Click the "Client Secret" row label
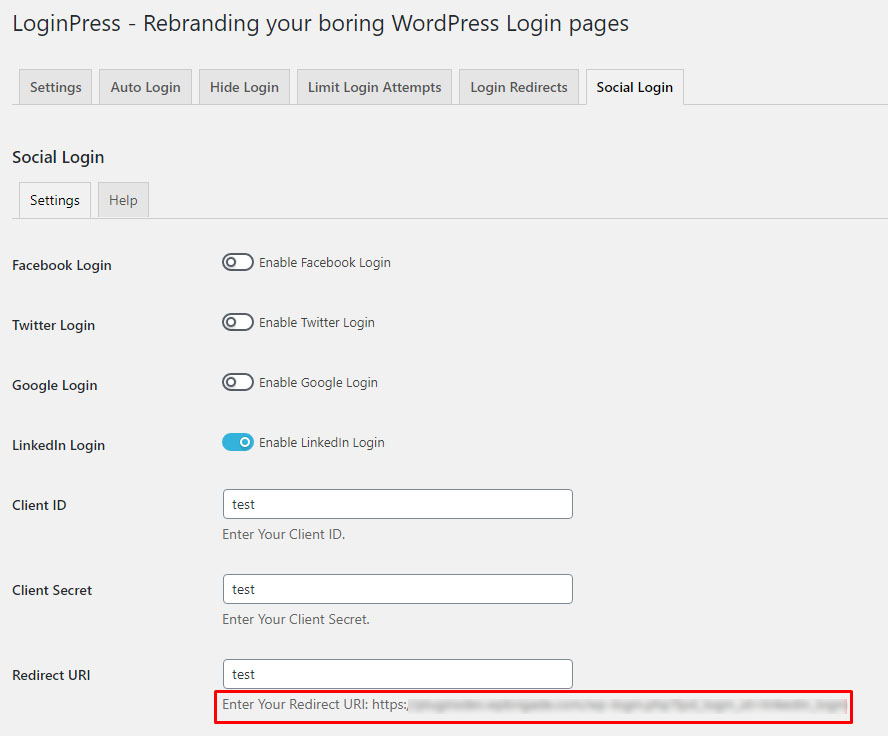Viewport: 888px width, 736px height. tap(52, 590)
